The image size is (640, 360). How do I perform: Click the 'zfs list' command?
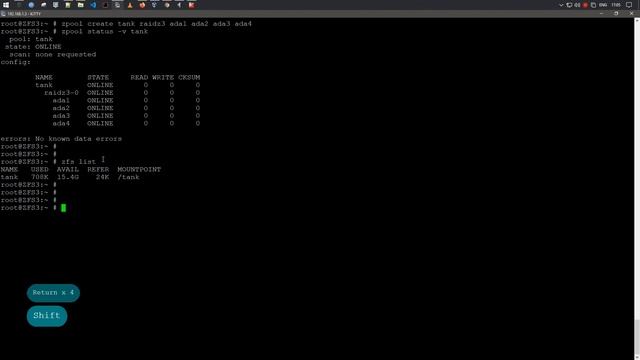point(78,162)
